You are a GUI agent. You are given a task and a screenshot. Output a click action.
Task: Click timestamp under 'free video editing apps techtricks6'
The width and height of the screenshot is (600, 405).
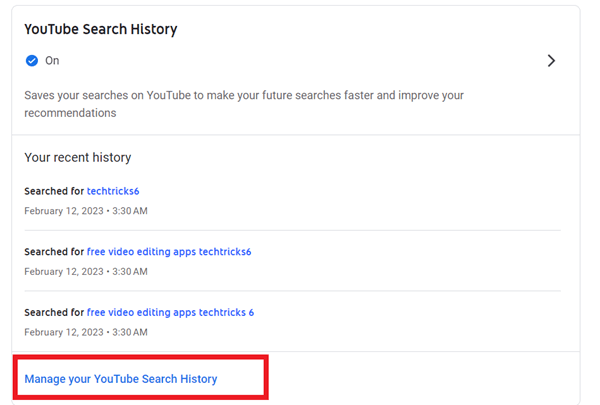pyautogui.click(x=86, y=271)
